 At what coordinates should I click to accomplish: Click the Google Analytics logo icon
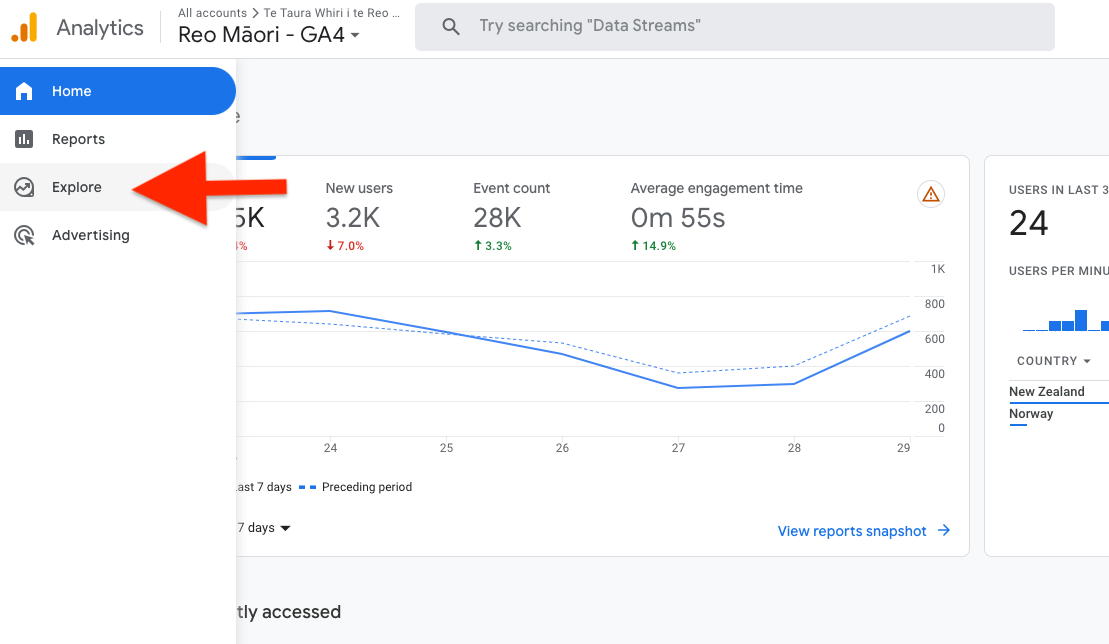(24, 28)
